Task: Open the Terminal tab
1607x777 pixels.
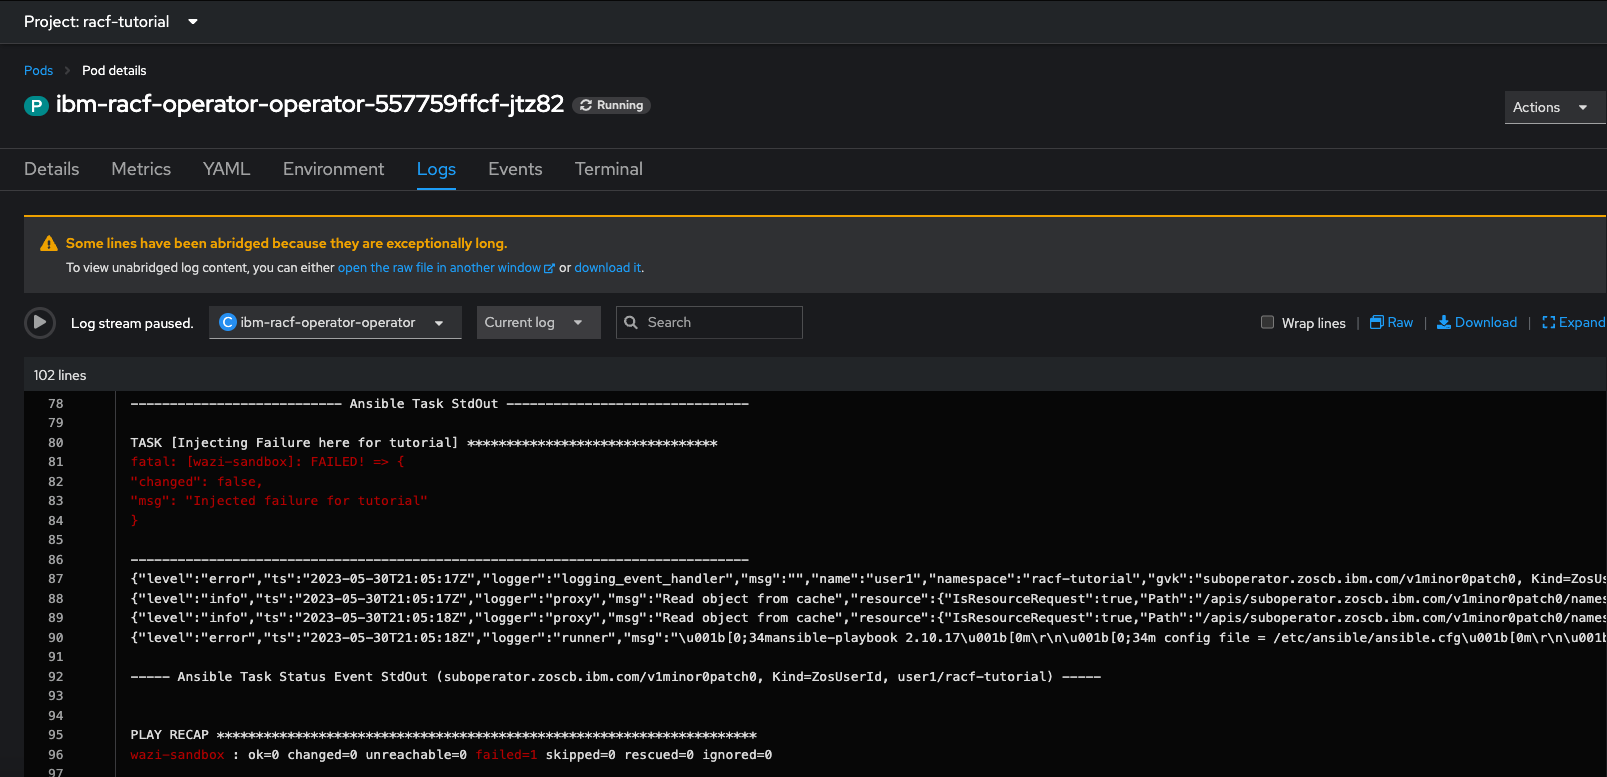Action: pyautogui.click(x=608, y=169)
